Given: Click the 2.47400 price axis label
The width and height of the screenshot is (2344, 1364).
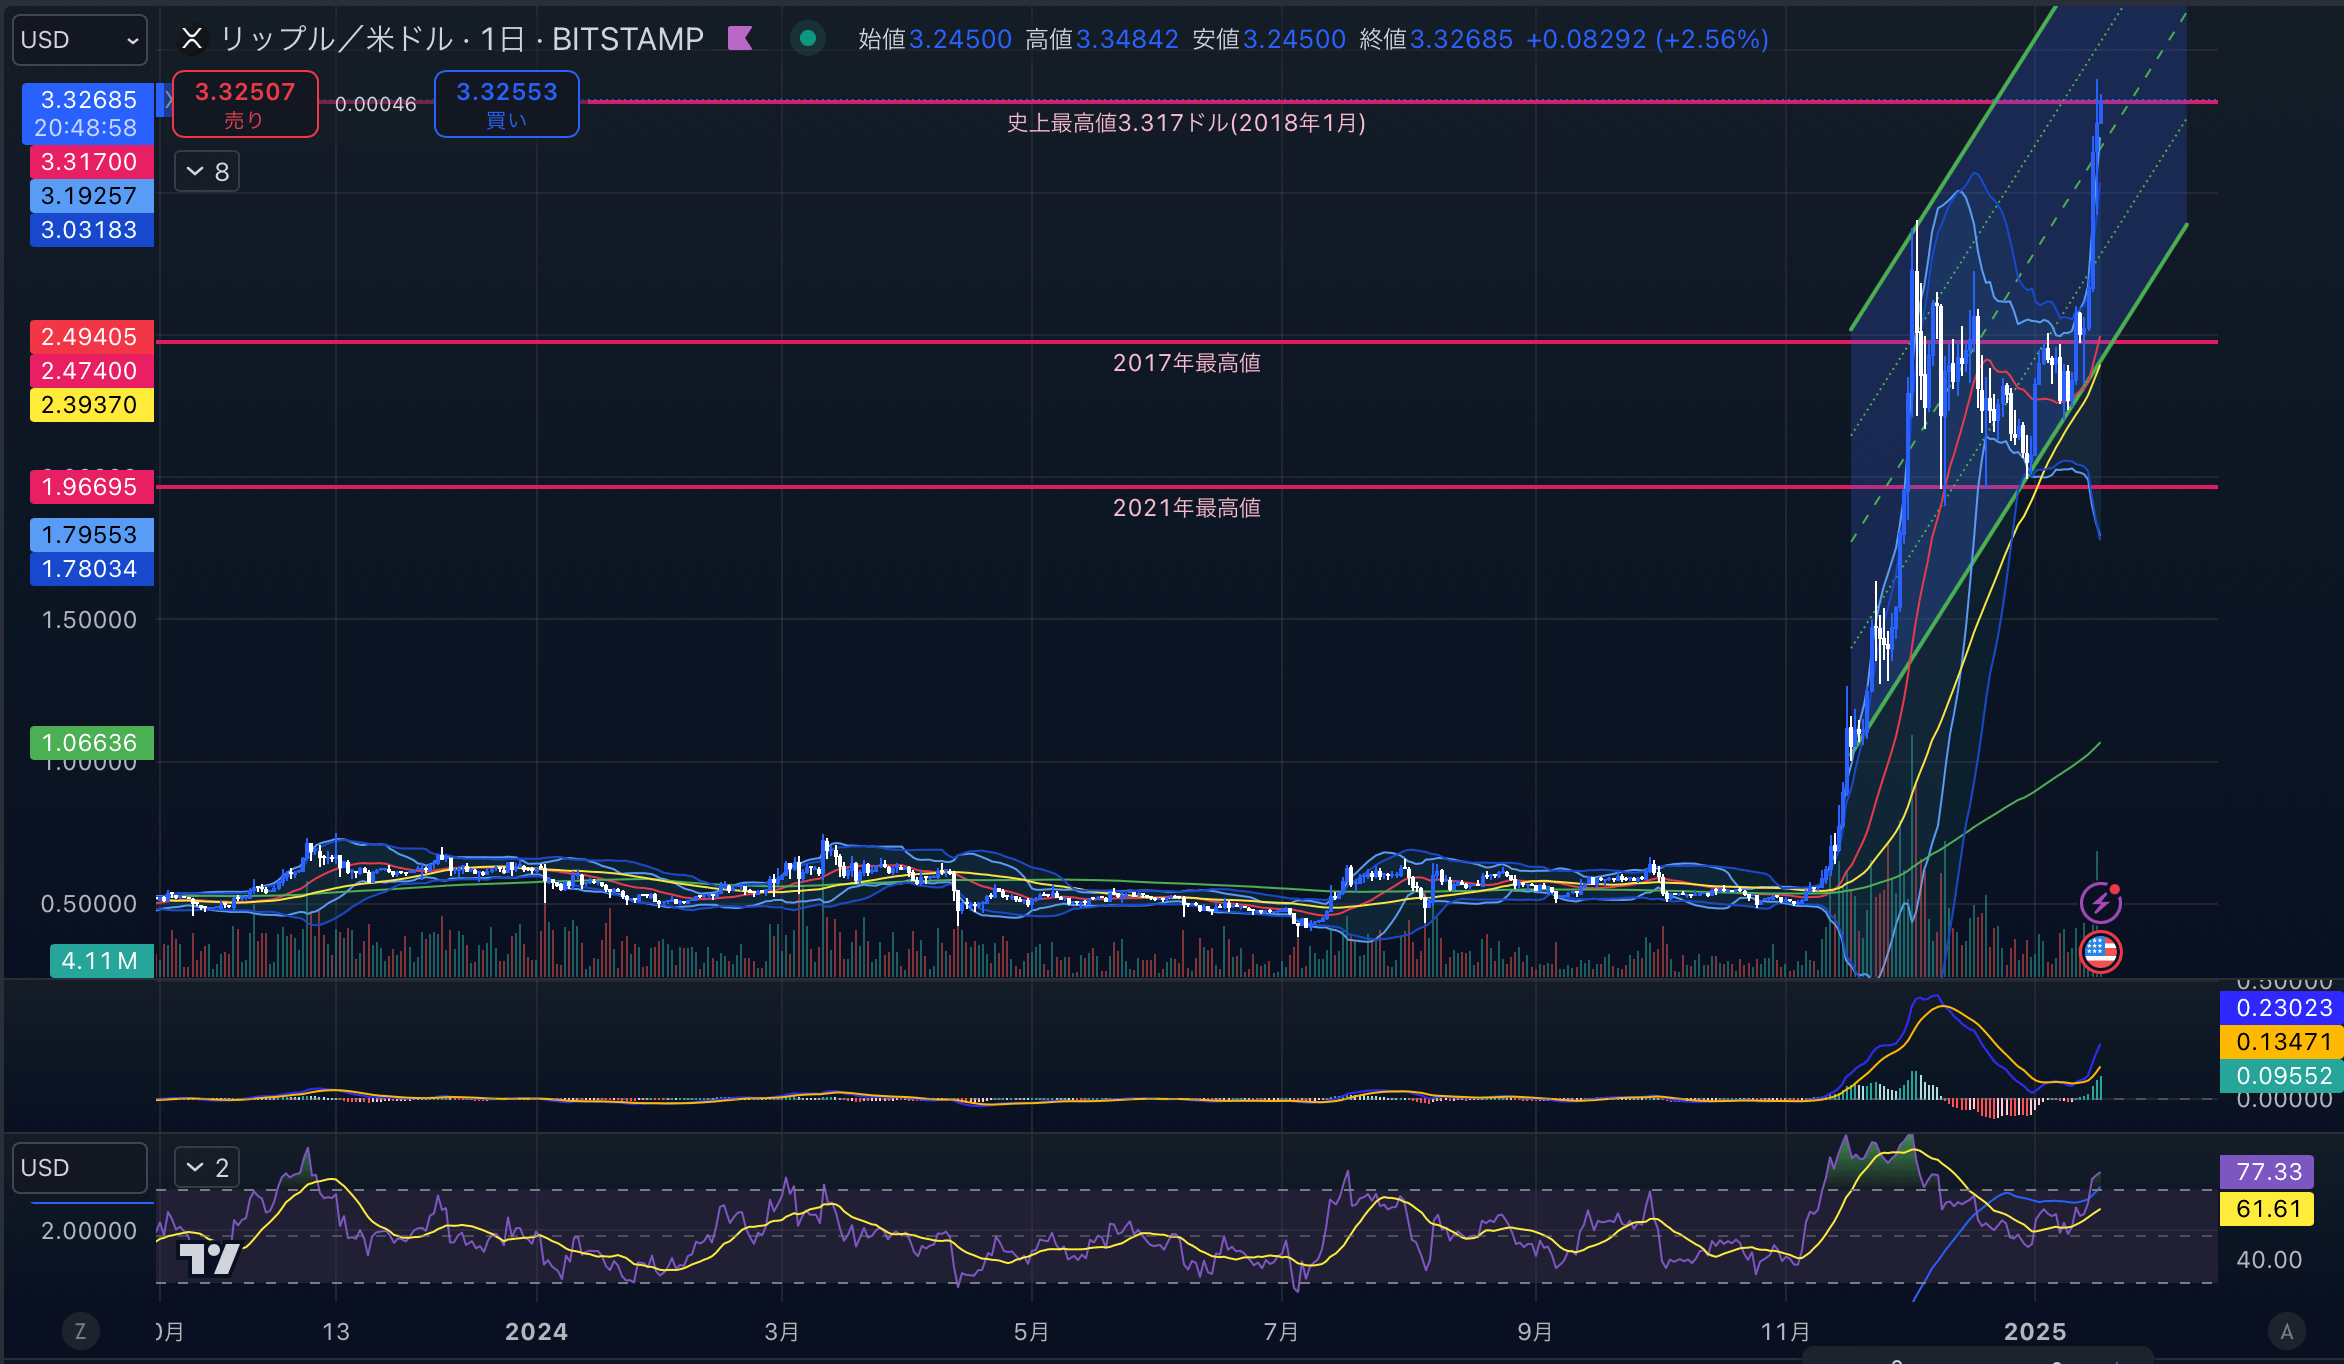Looking at the screenshot, I should (92, 371).
